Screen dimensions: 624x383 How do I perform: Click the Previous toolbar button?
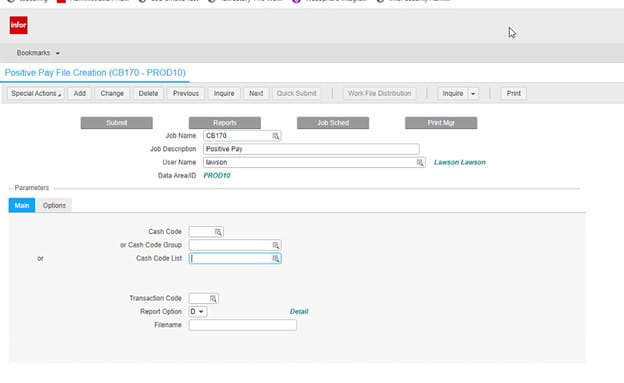(186, 94)
